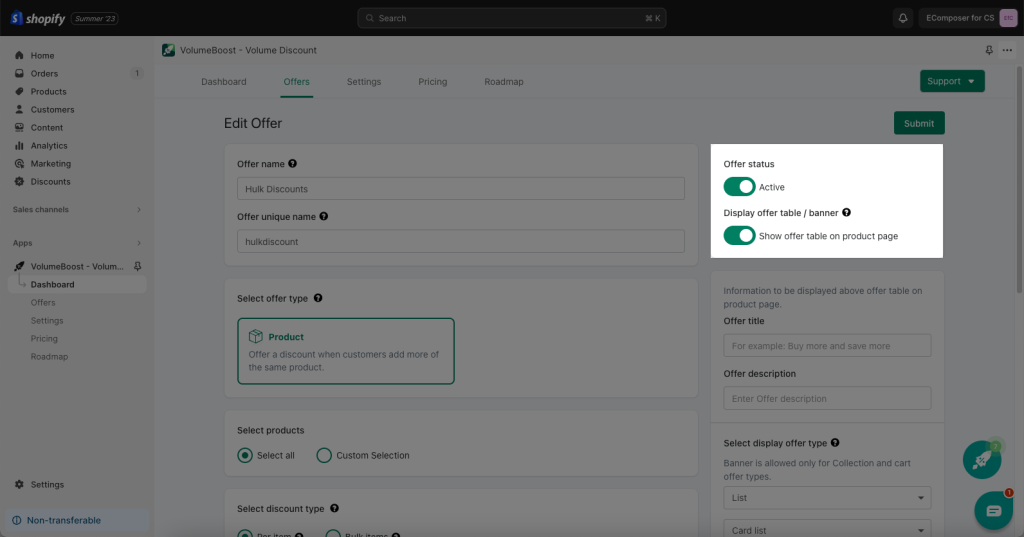Click the Submit button

coord(919,123)
